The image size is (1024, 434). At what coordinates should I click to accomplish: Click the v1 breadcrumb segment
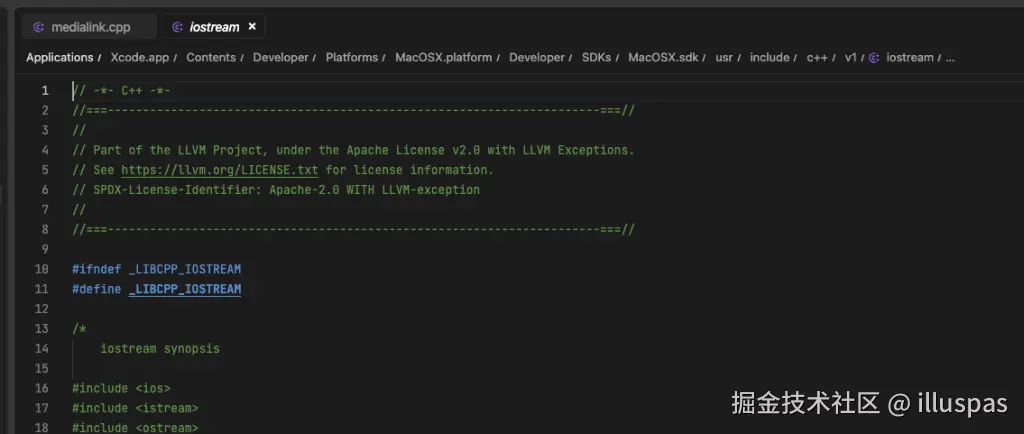click(851, 58)
